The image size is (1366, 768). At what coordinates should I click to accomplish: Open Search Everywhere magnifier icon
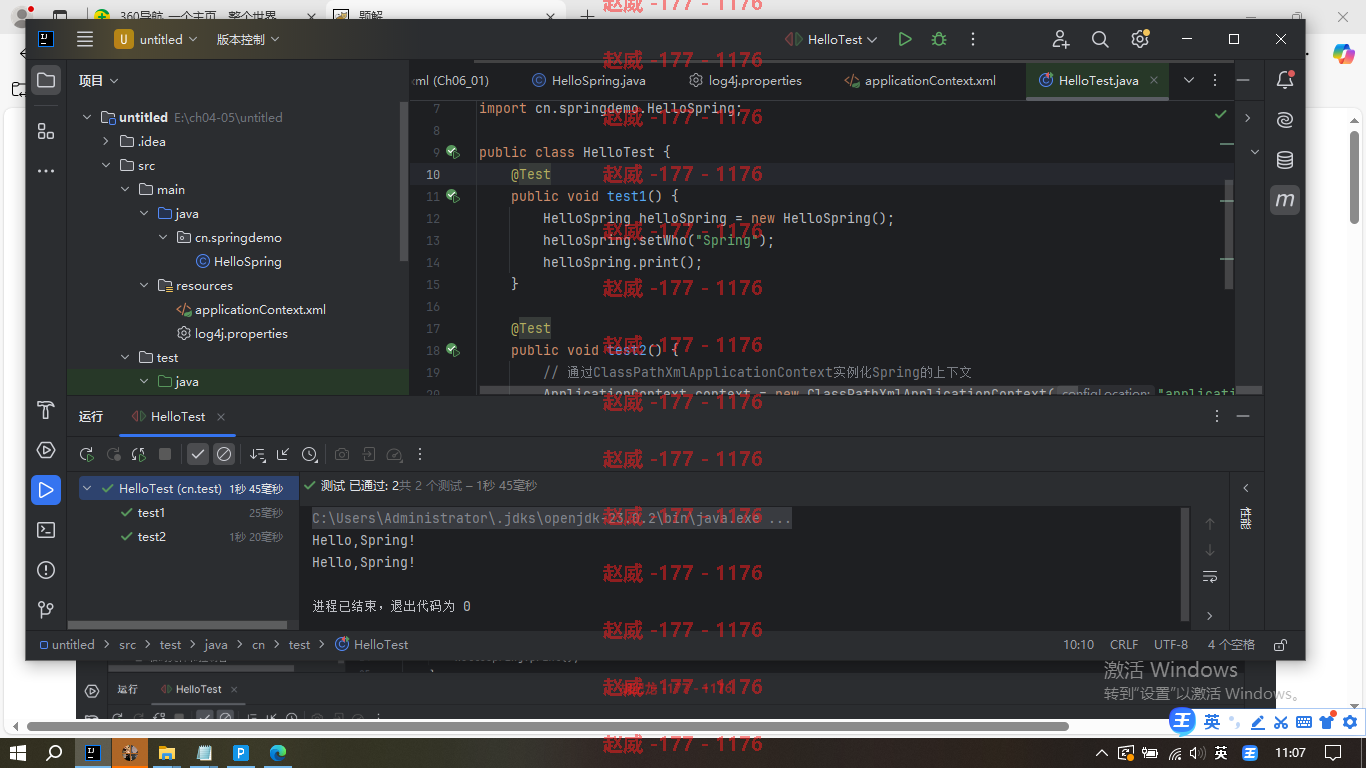1100,39
